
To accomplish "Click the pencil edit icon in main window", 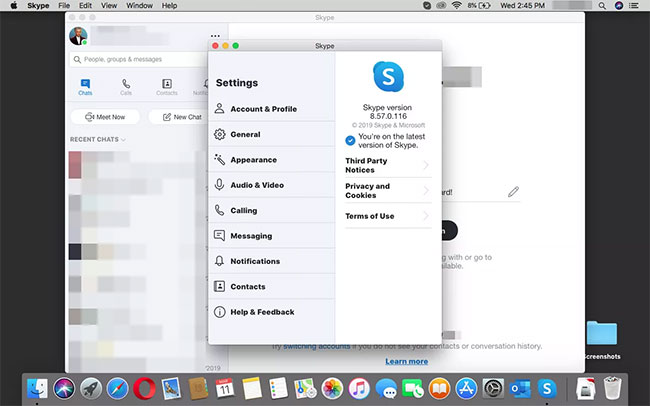I will 514,192.
